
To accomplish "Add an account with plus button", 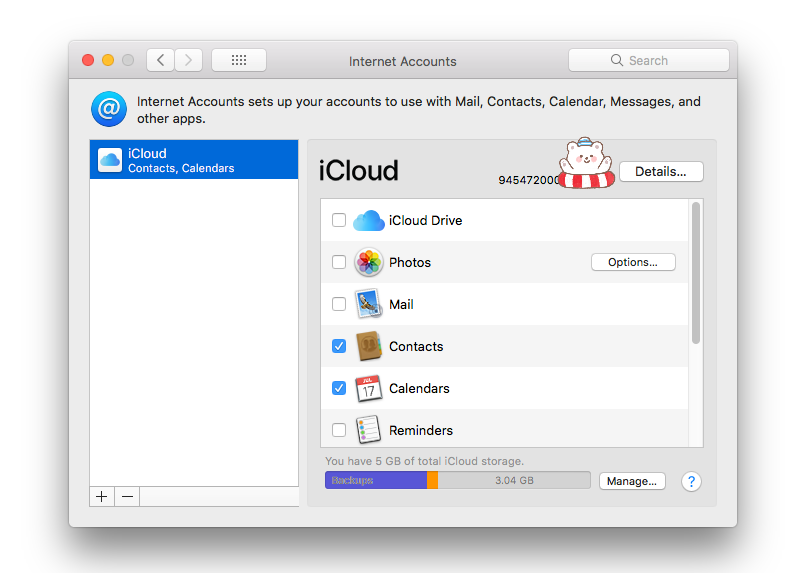I will [102, 496].
